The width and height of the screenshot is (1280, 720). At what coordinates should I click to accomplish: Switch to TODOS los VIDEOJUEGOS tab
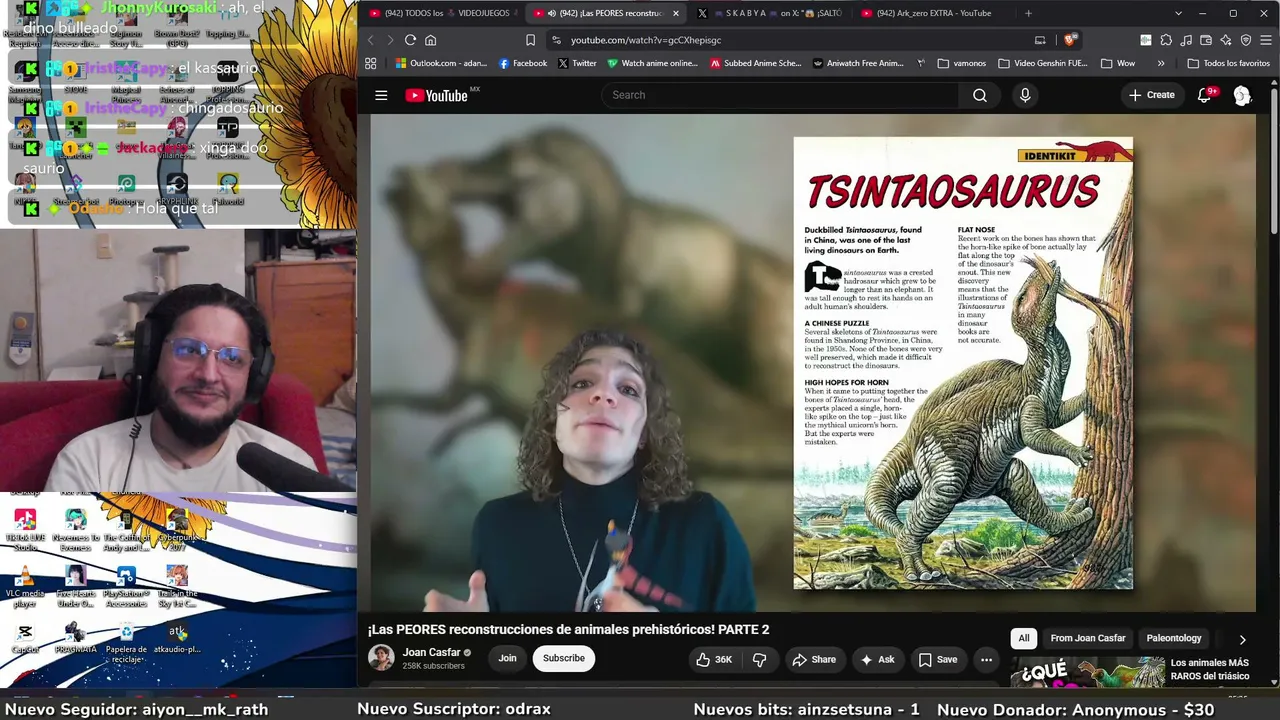[440, 13]
